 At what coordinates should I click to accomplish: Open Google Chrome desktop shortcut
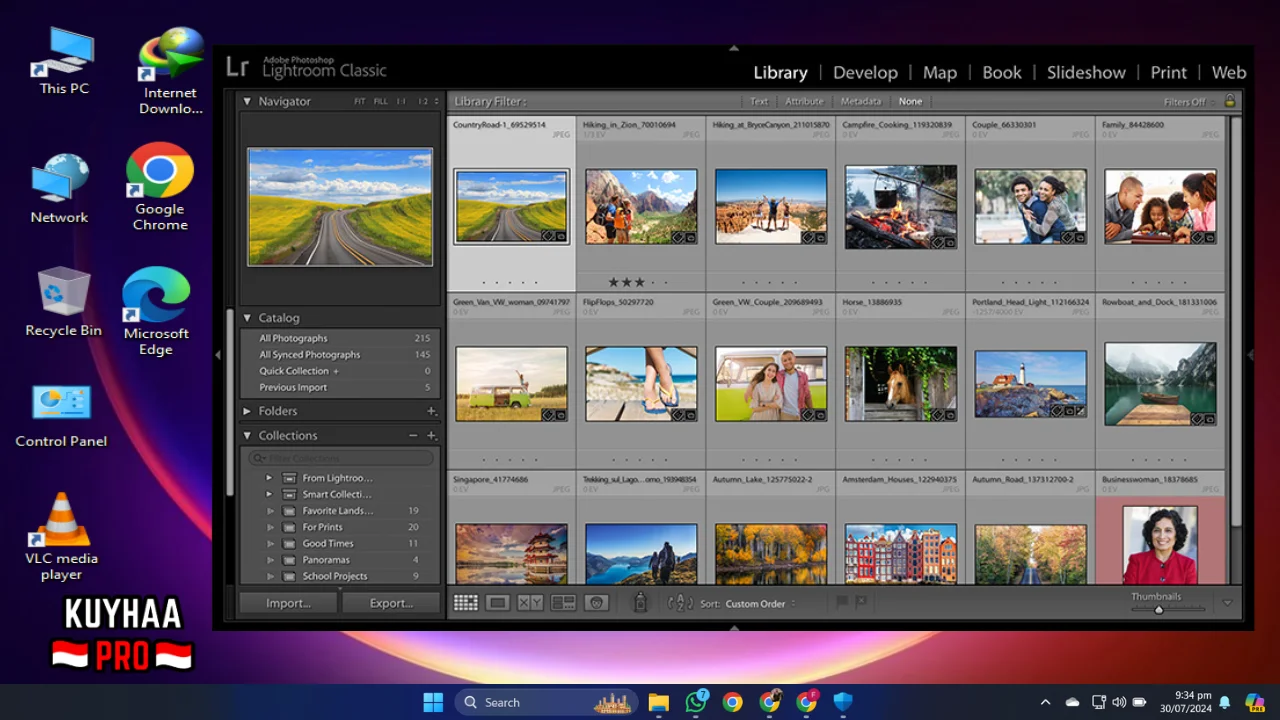point(160,187)
